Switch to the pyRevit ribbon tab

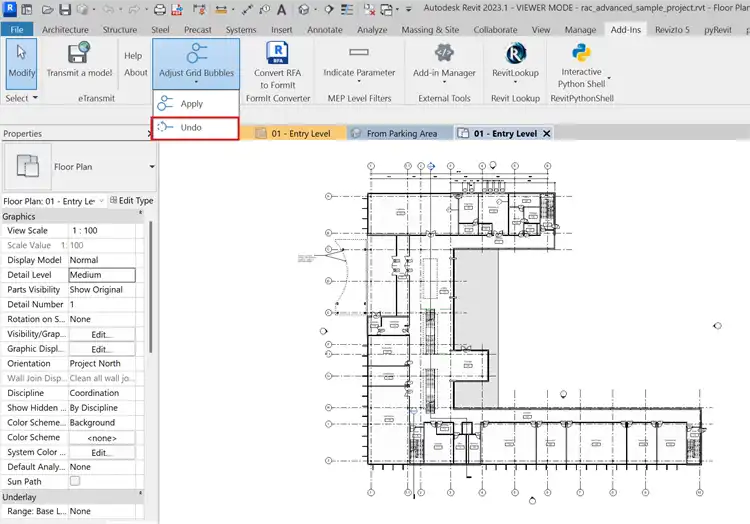tap(717, 30)
